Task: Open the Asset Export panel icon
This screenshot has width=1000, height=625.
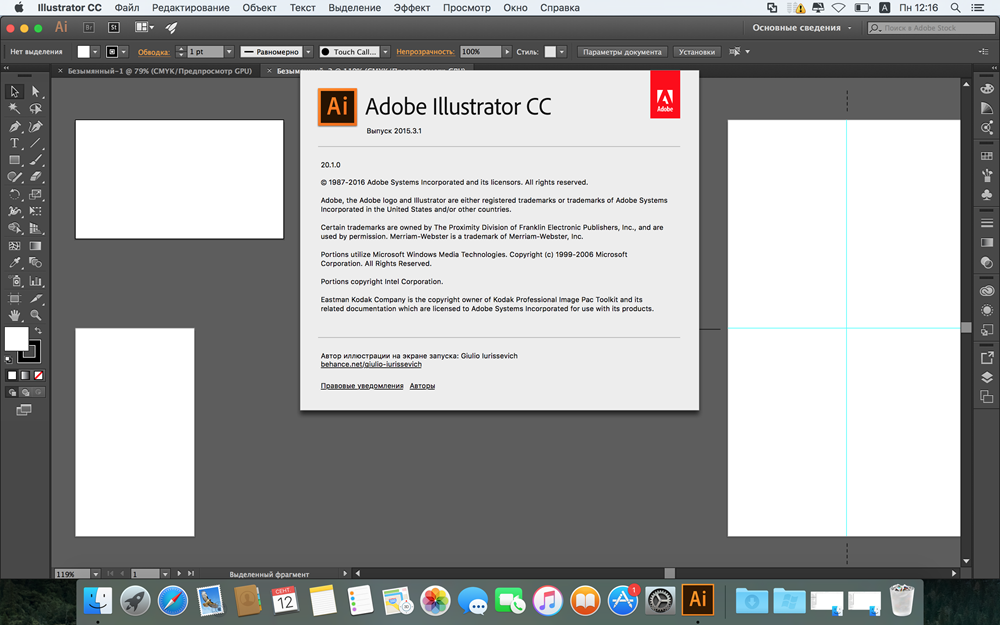Action: pos(987,358)
